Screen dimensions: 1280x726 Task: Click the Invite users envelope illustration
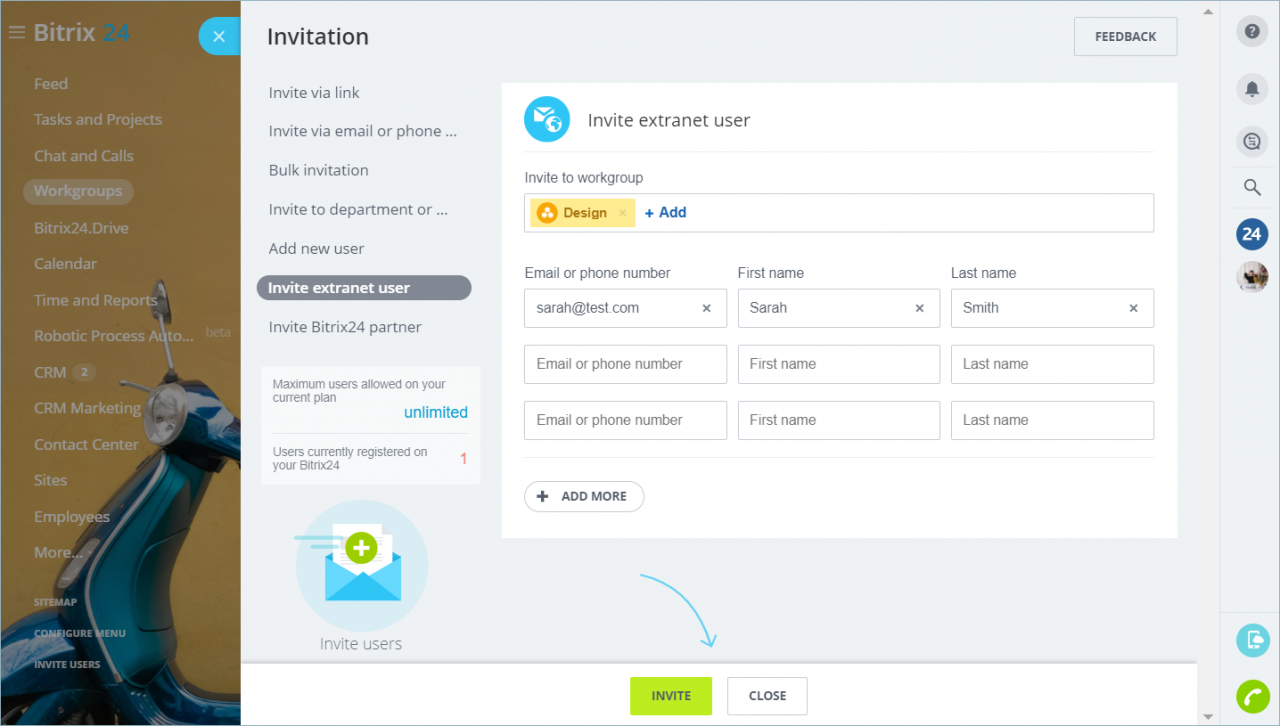pos(361,566)
